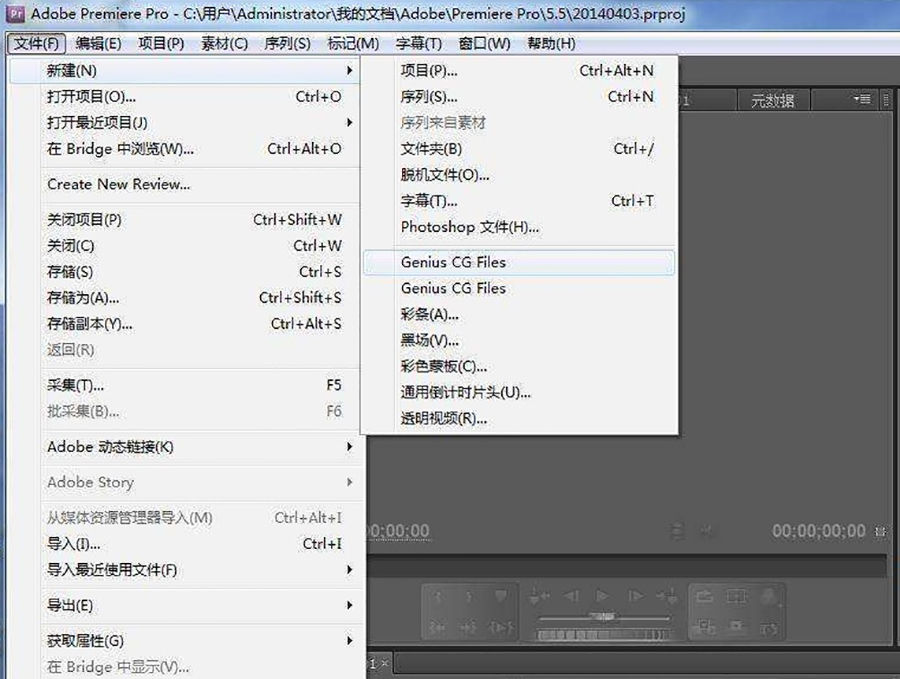Screen dimensions: 900x679
Task: Expand the Adobe 动态链接(K) submenu
Action: coord(185,447)
